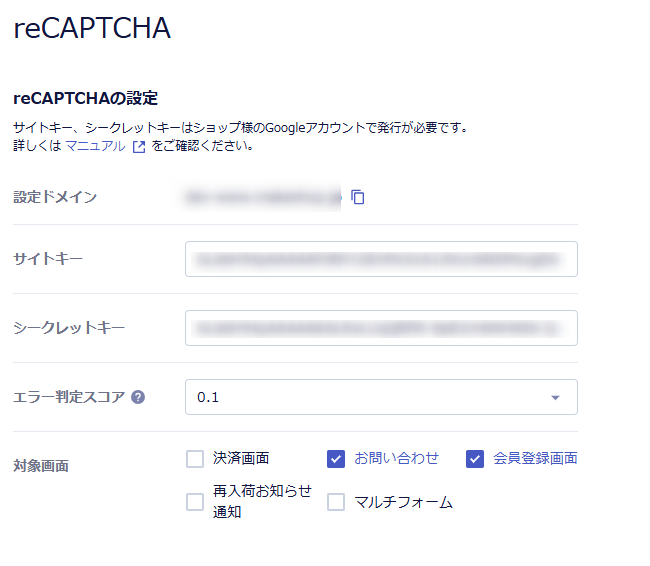The height and width of the screenshot is (566, 650).
Task: Click the マルチフォーム label text
Action: 403,502
